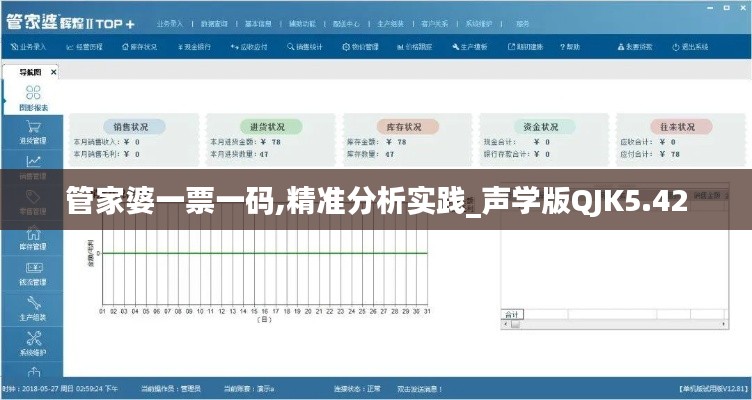Click 连接状态 in the status bar
Screen dimensions: 752x400
click(357, 388)
